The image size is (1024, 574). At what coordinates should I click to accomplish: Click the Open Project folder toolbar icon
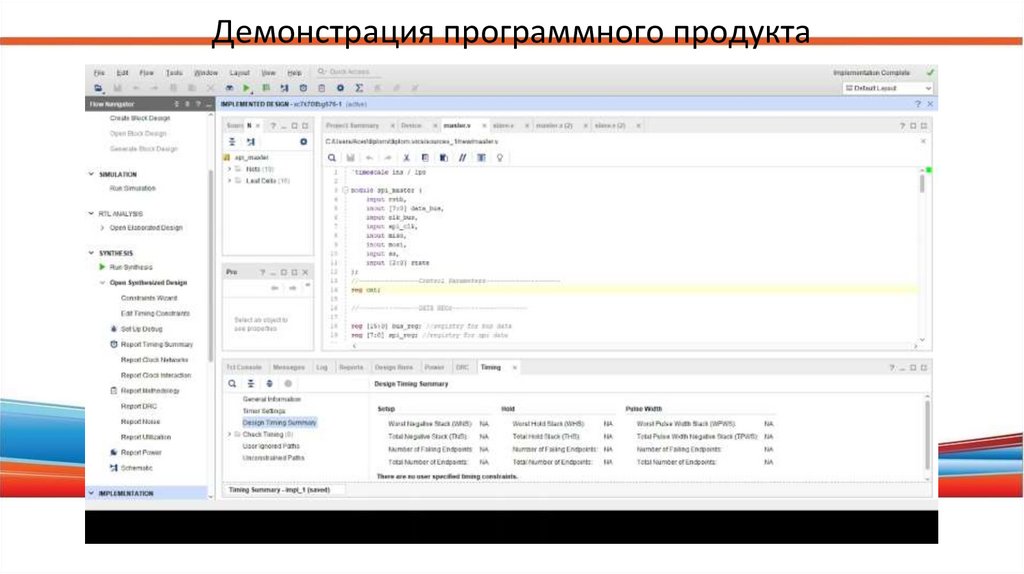coord(98,88)
